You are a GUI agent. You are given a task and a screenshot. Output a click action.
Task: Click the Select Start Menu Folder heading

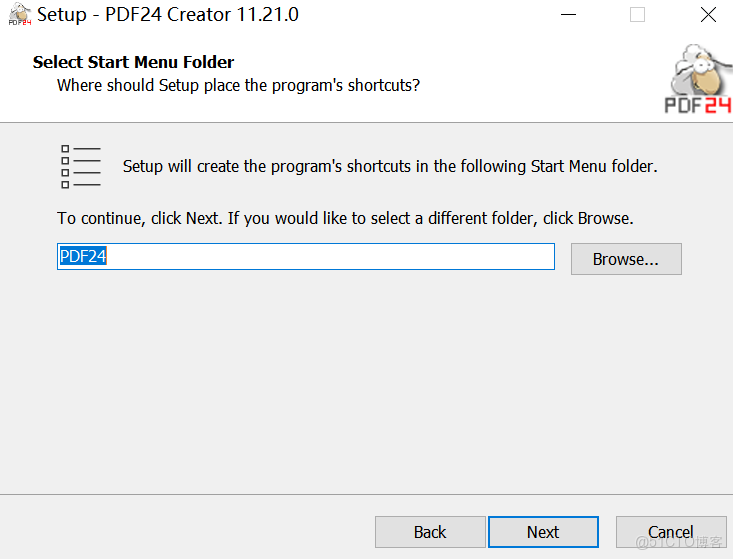tap(133, 62)
